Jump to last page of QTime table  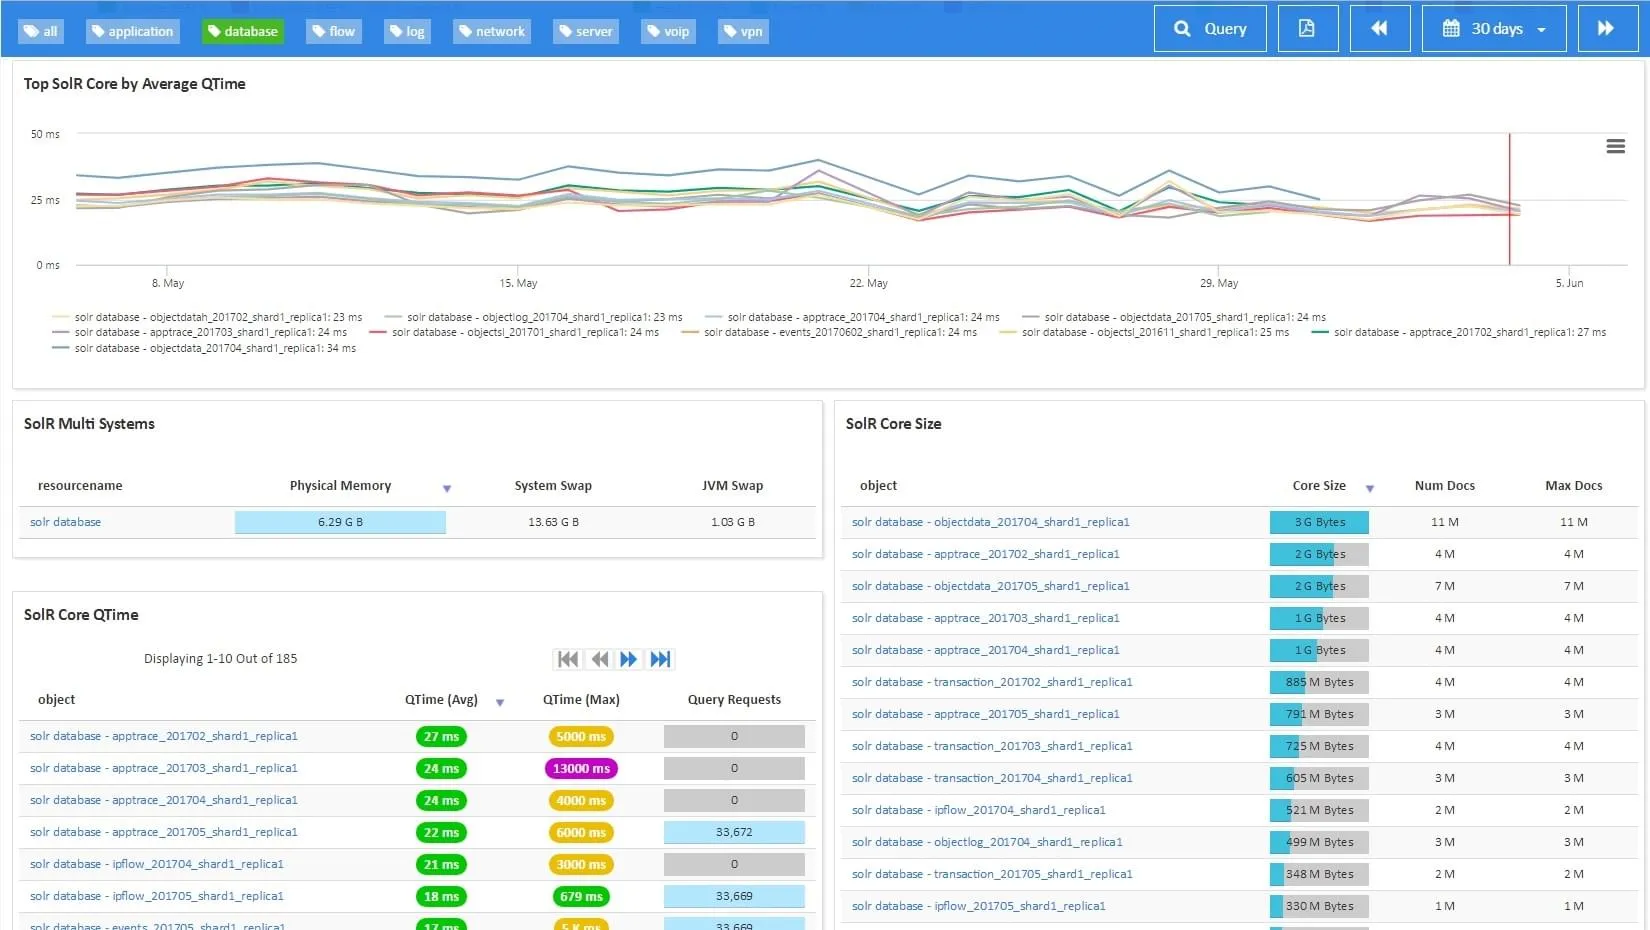coord(660,659)
